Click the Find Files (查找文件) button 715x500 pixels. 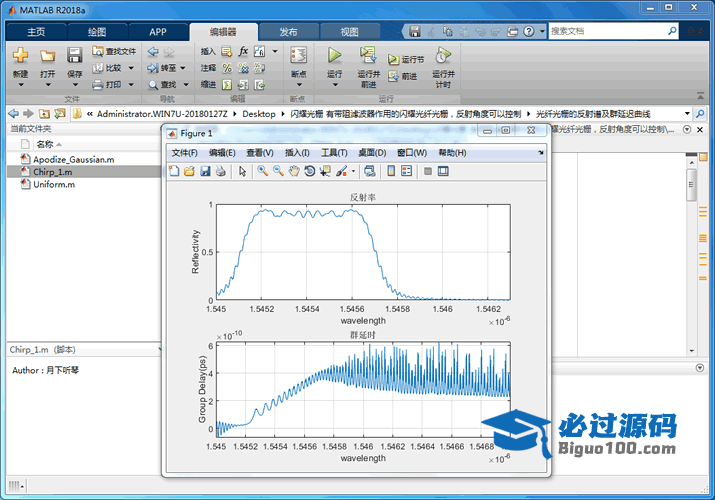tap(114, 51)
